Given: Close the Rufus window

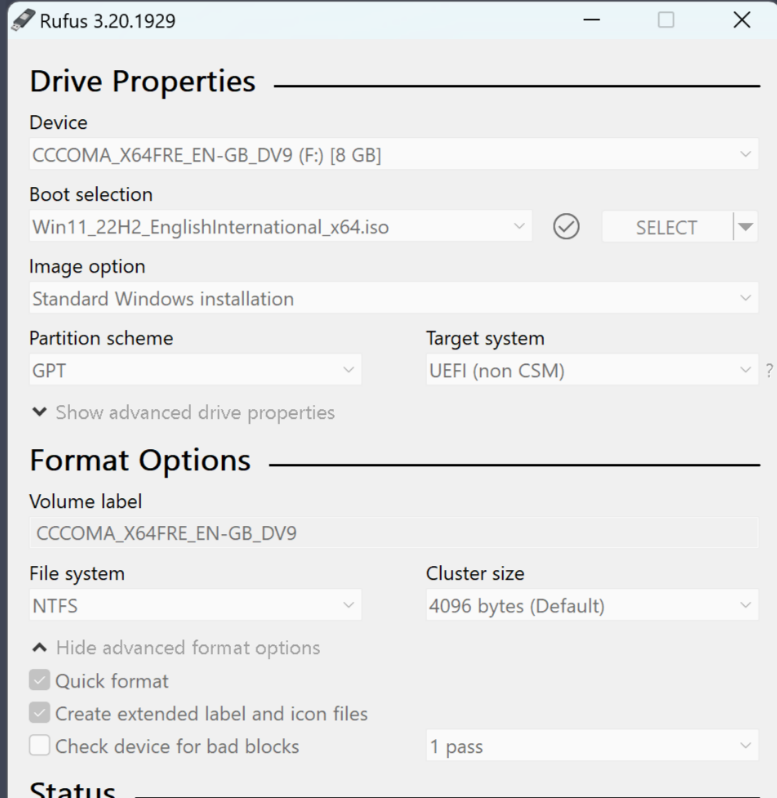Looking at the screenshot, I should tap(741, 20).
